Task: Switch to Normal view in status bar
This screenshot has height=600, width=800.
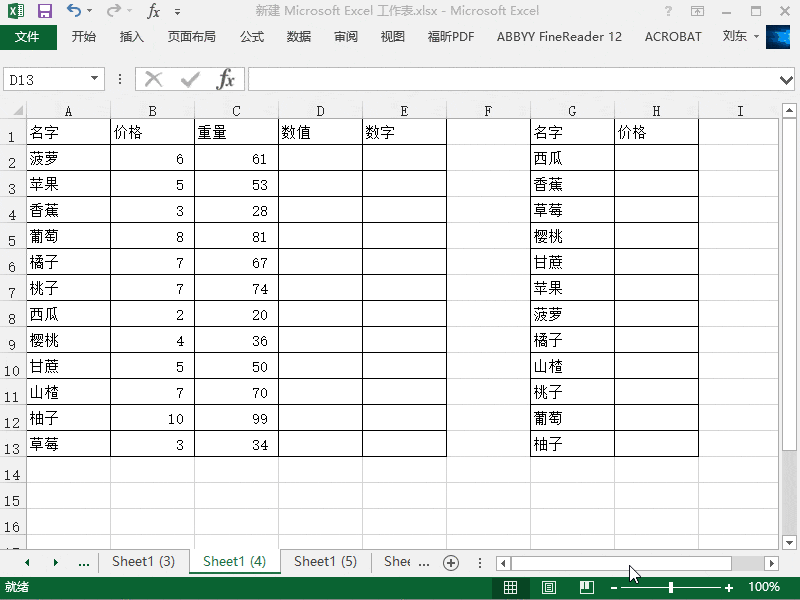Action: pyautogui.click(x=511, y=589)
